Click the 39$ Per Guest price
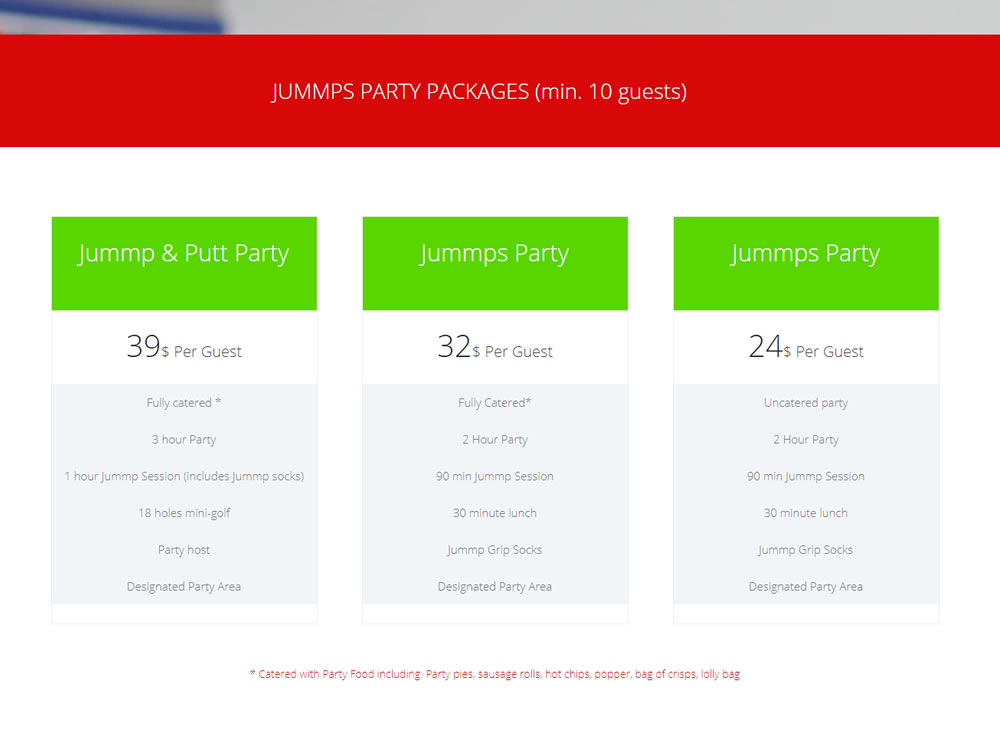Screen dimensions: 1000x750 184,348
